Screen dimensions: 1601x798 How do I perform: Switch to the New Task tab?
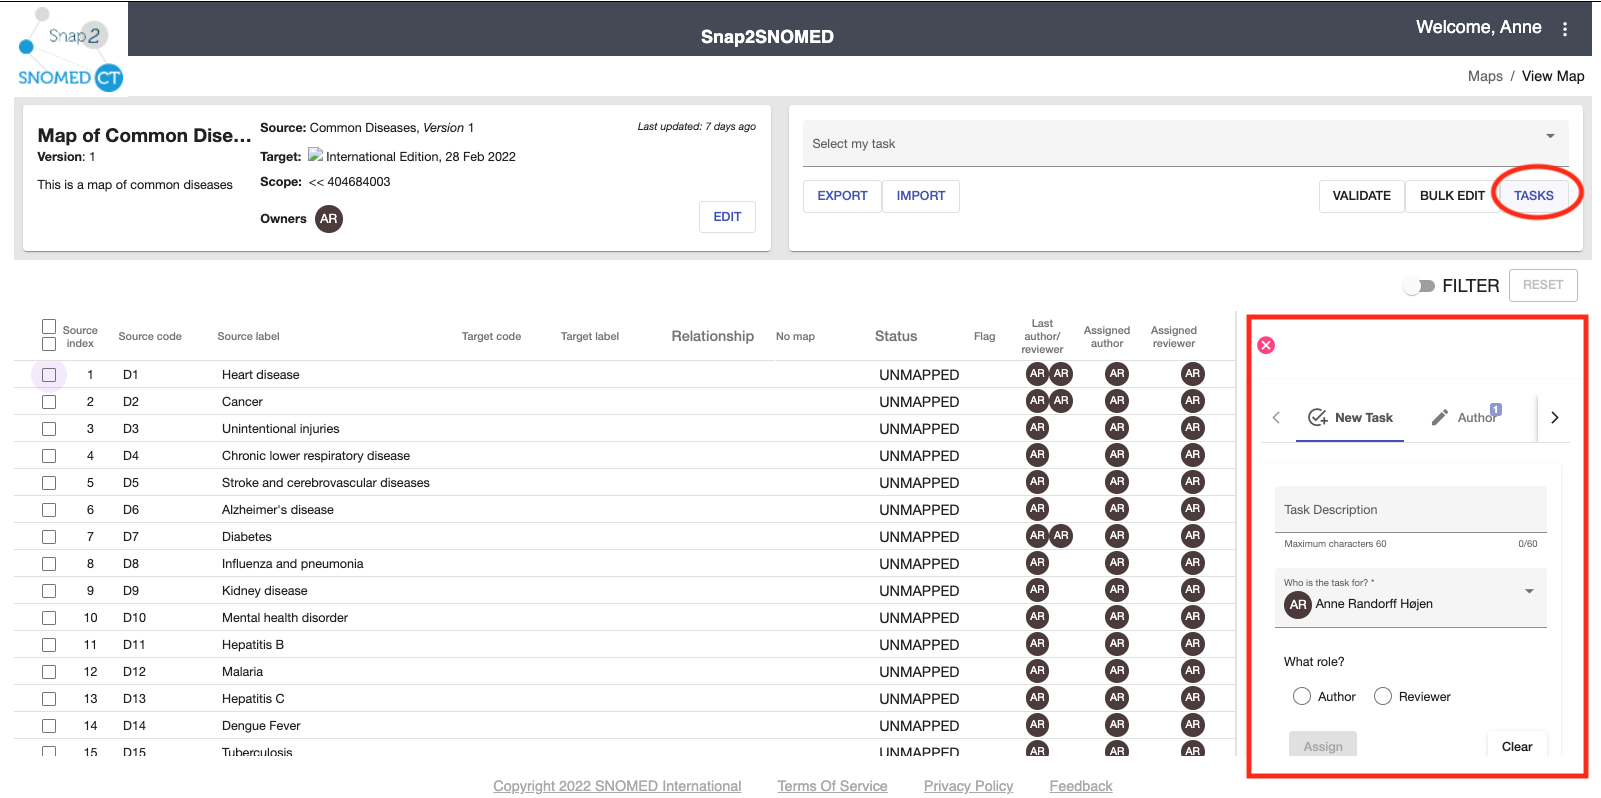point(1350,418)
